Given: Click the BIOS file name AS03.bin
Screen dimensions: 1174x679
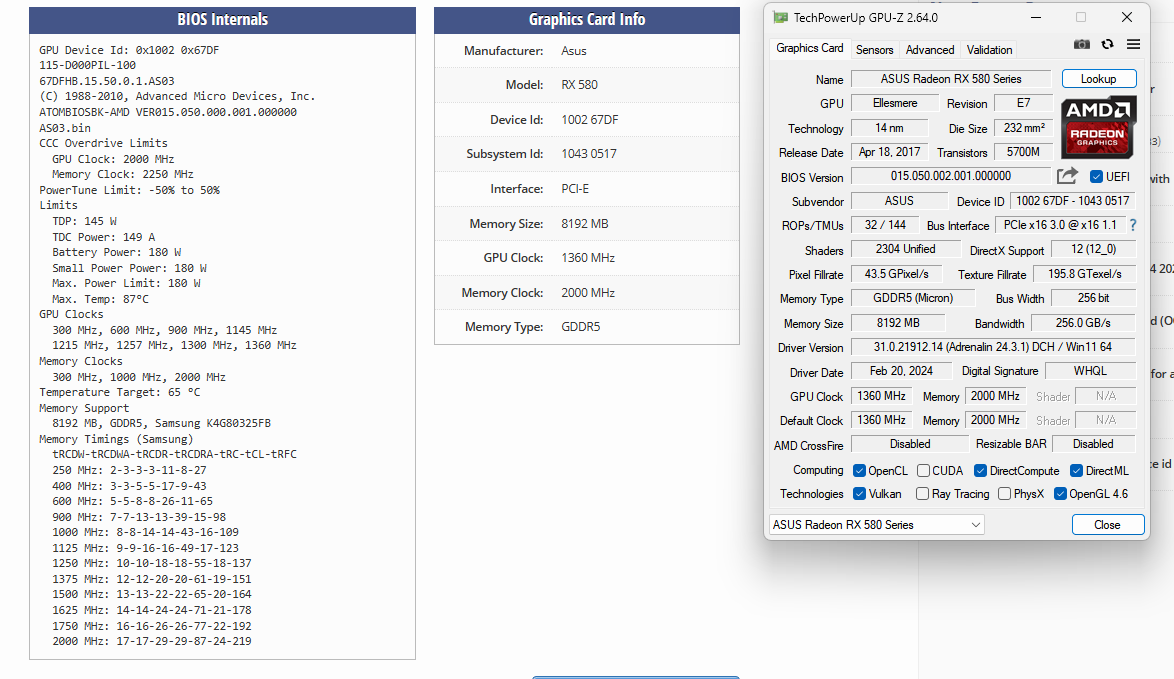Looking at the screenshot, I should (x=65, y=128).
